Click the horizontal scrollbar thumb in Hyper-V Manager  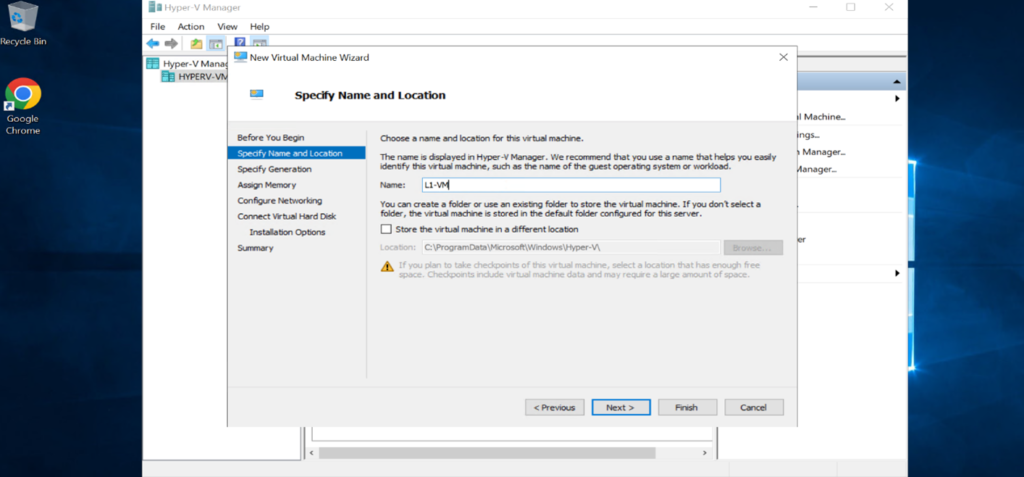[487, 452]
